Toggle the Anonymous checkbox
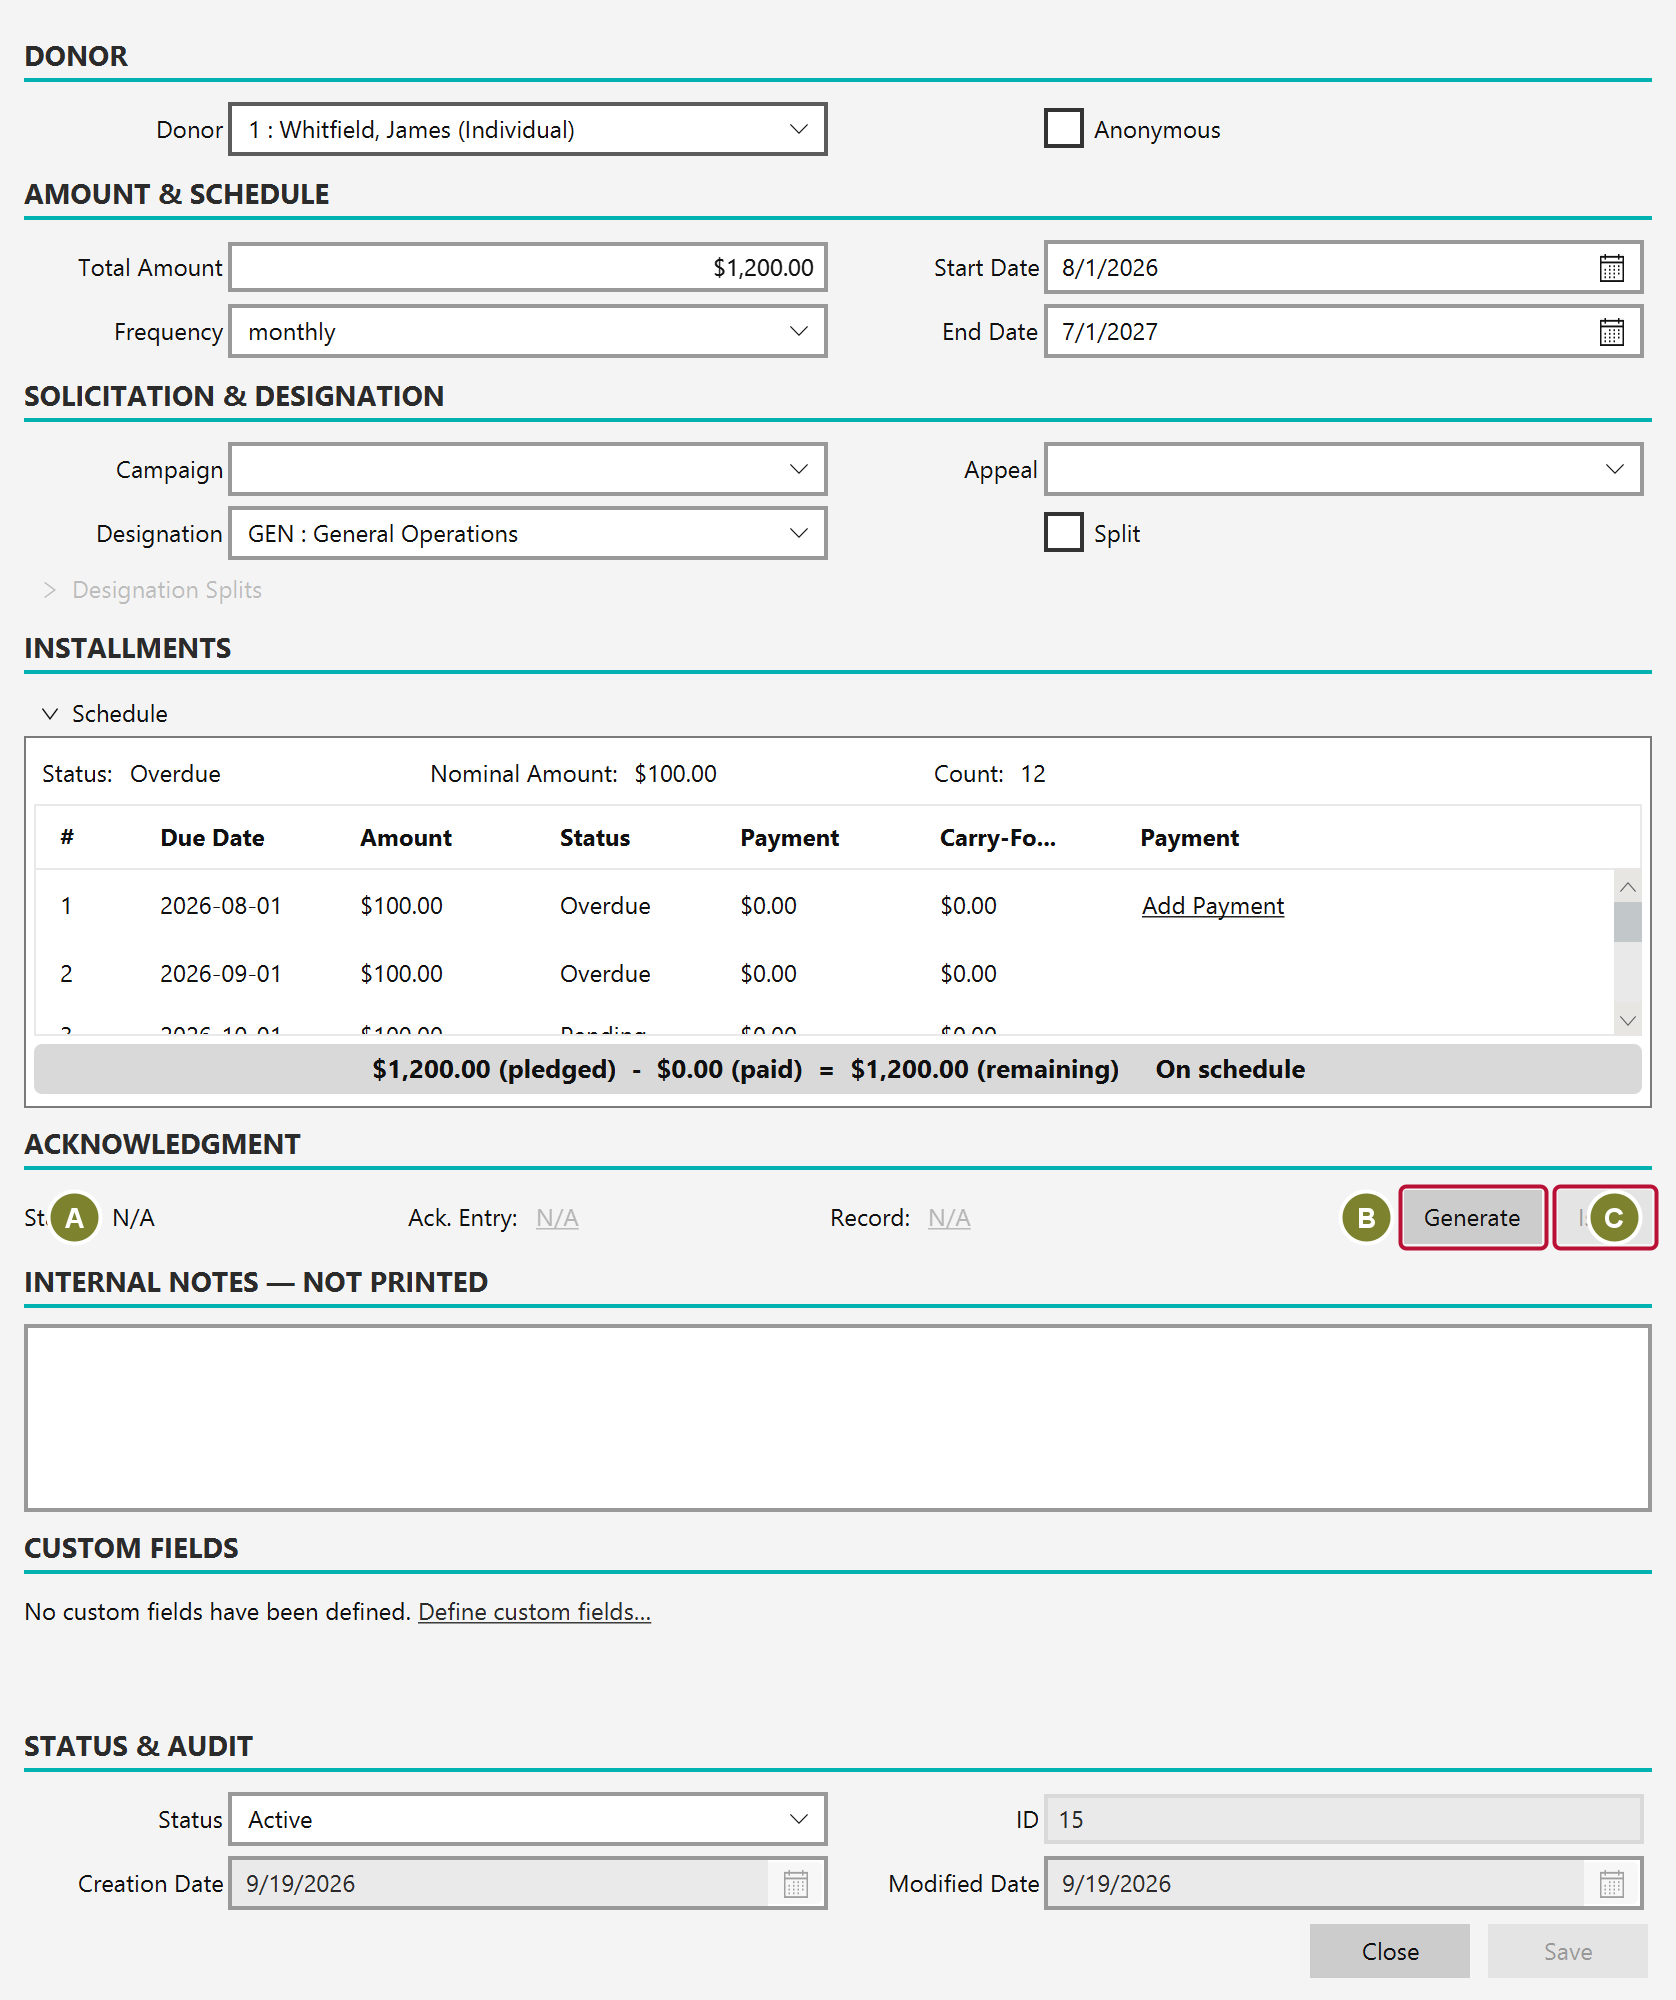Image resolution: width=1676 pixels, height=2000 pixels. pos(1063,129)
